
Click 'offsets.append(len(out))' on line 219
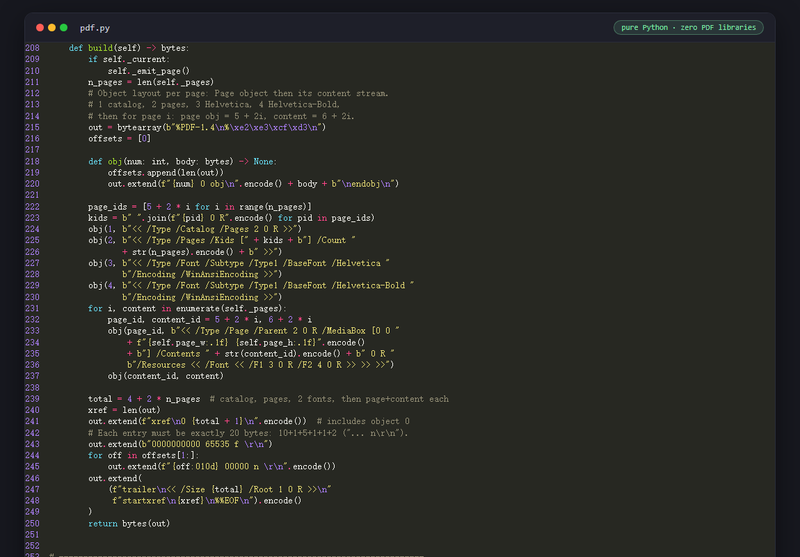coord(165,172)
